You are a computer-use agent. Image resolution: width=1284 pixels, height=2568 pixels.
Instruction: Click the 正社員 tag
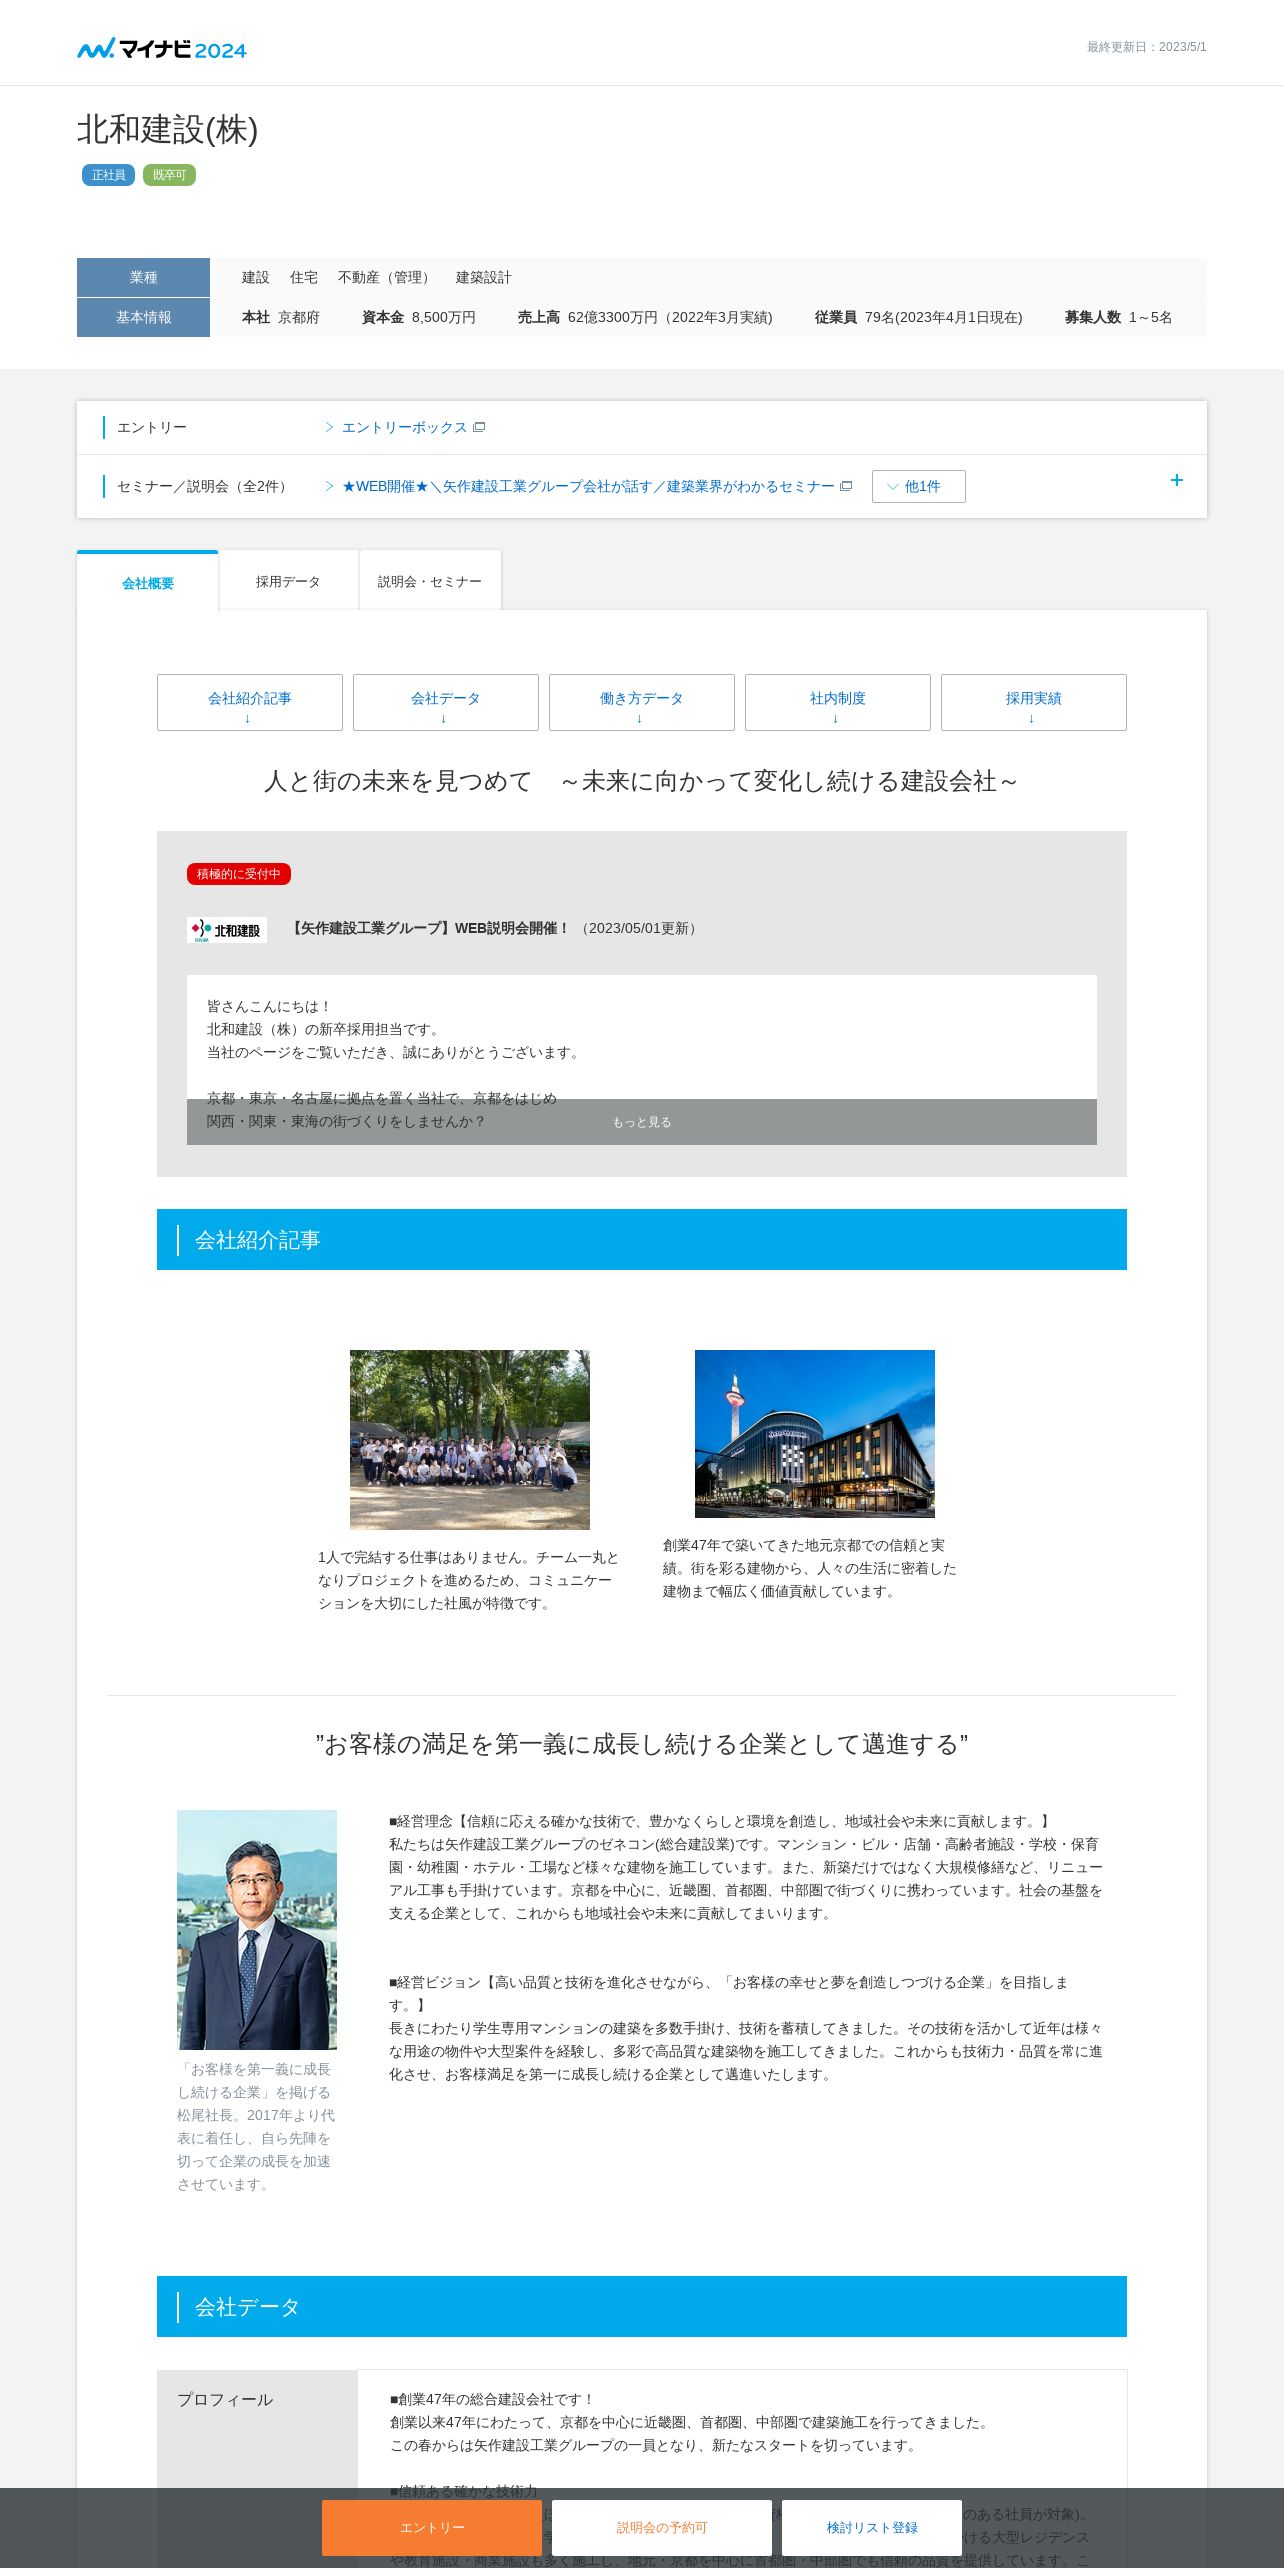click(x=108, y=175)
